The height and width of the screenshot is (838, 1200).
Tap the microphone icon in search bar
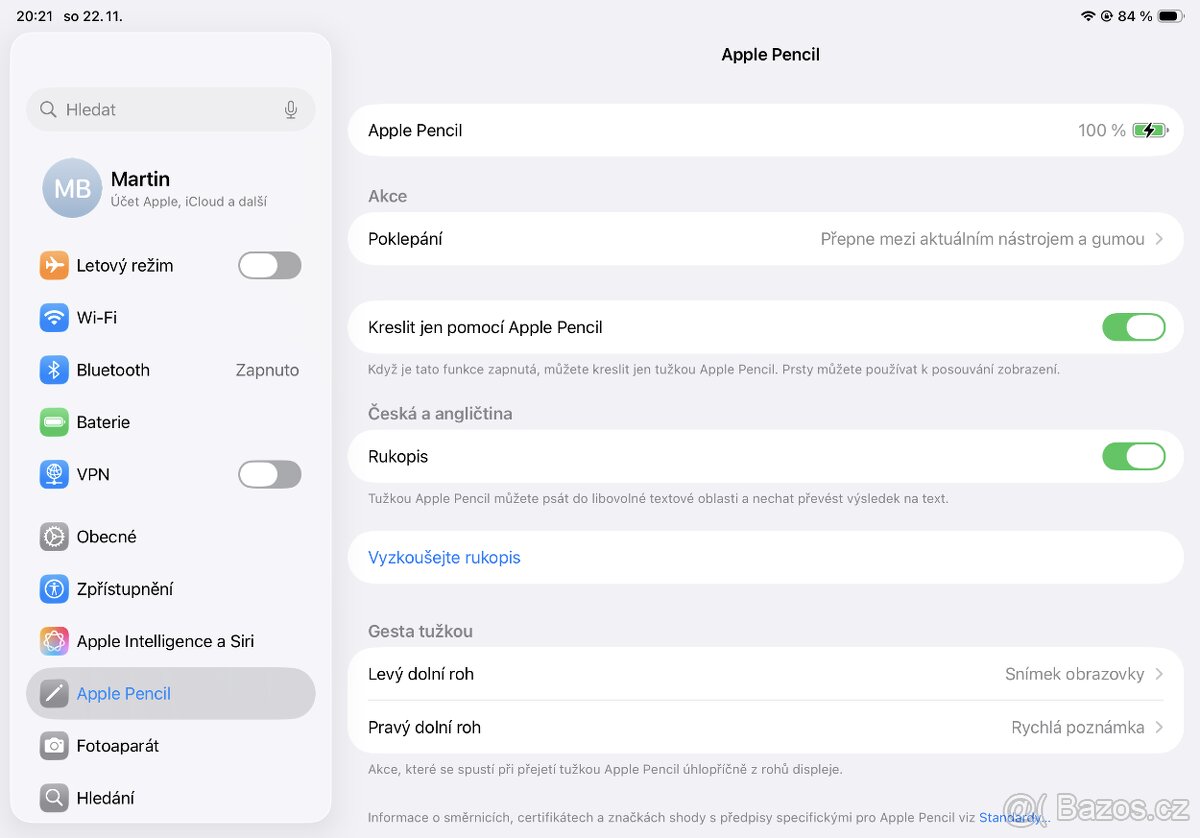(x=290, y=109)
